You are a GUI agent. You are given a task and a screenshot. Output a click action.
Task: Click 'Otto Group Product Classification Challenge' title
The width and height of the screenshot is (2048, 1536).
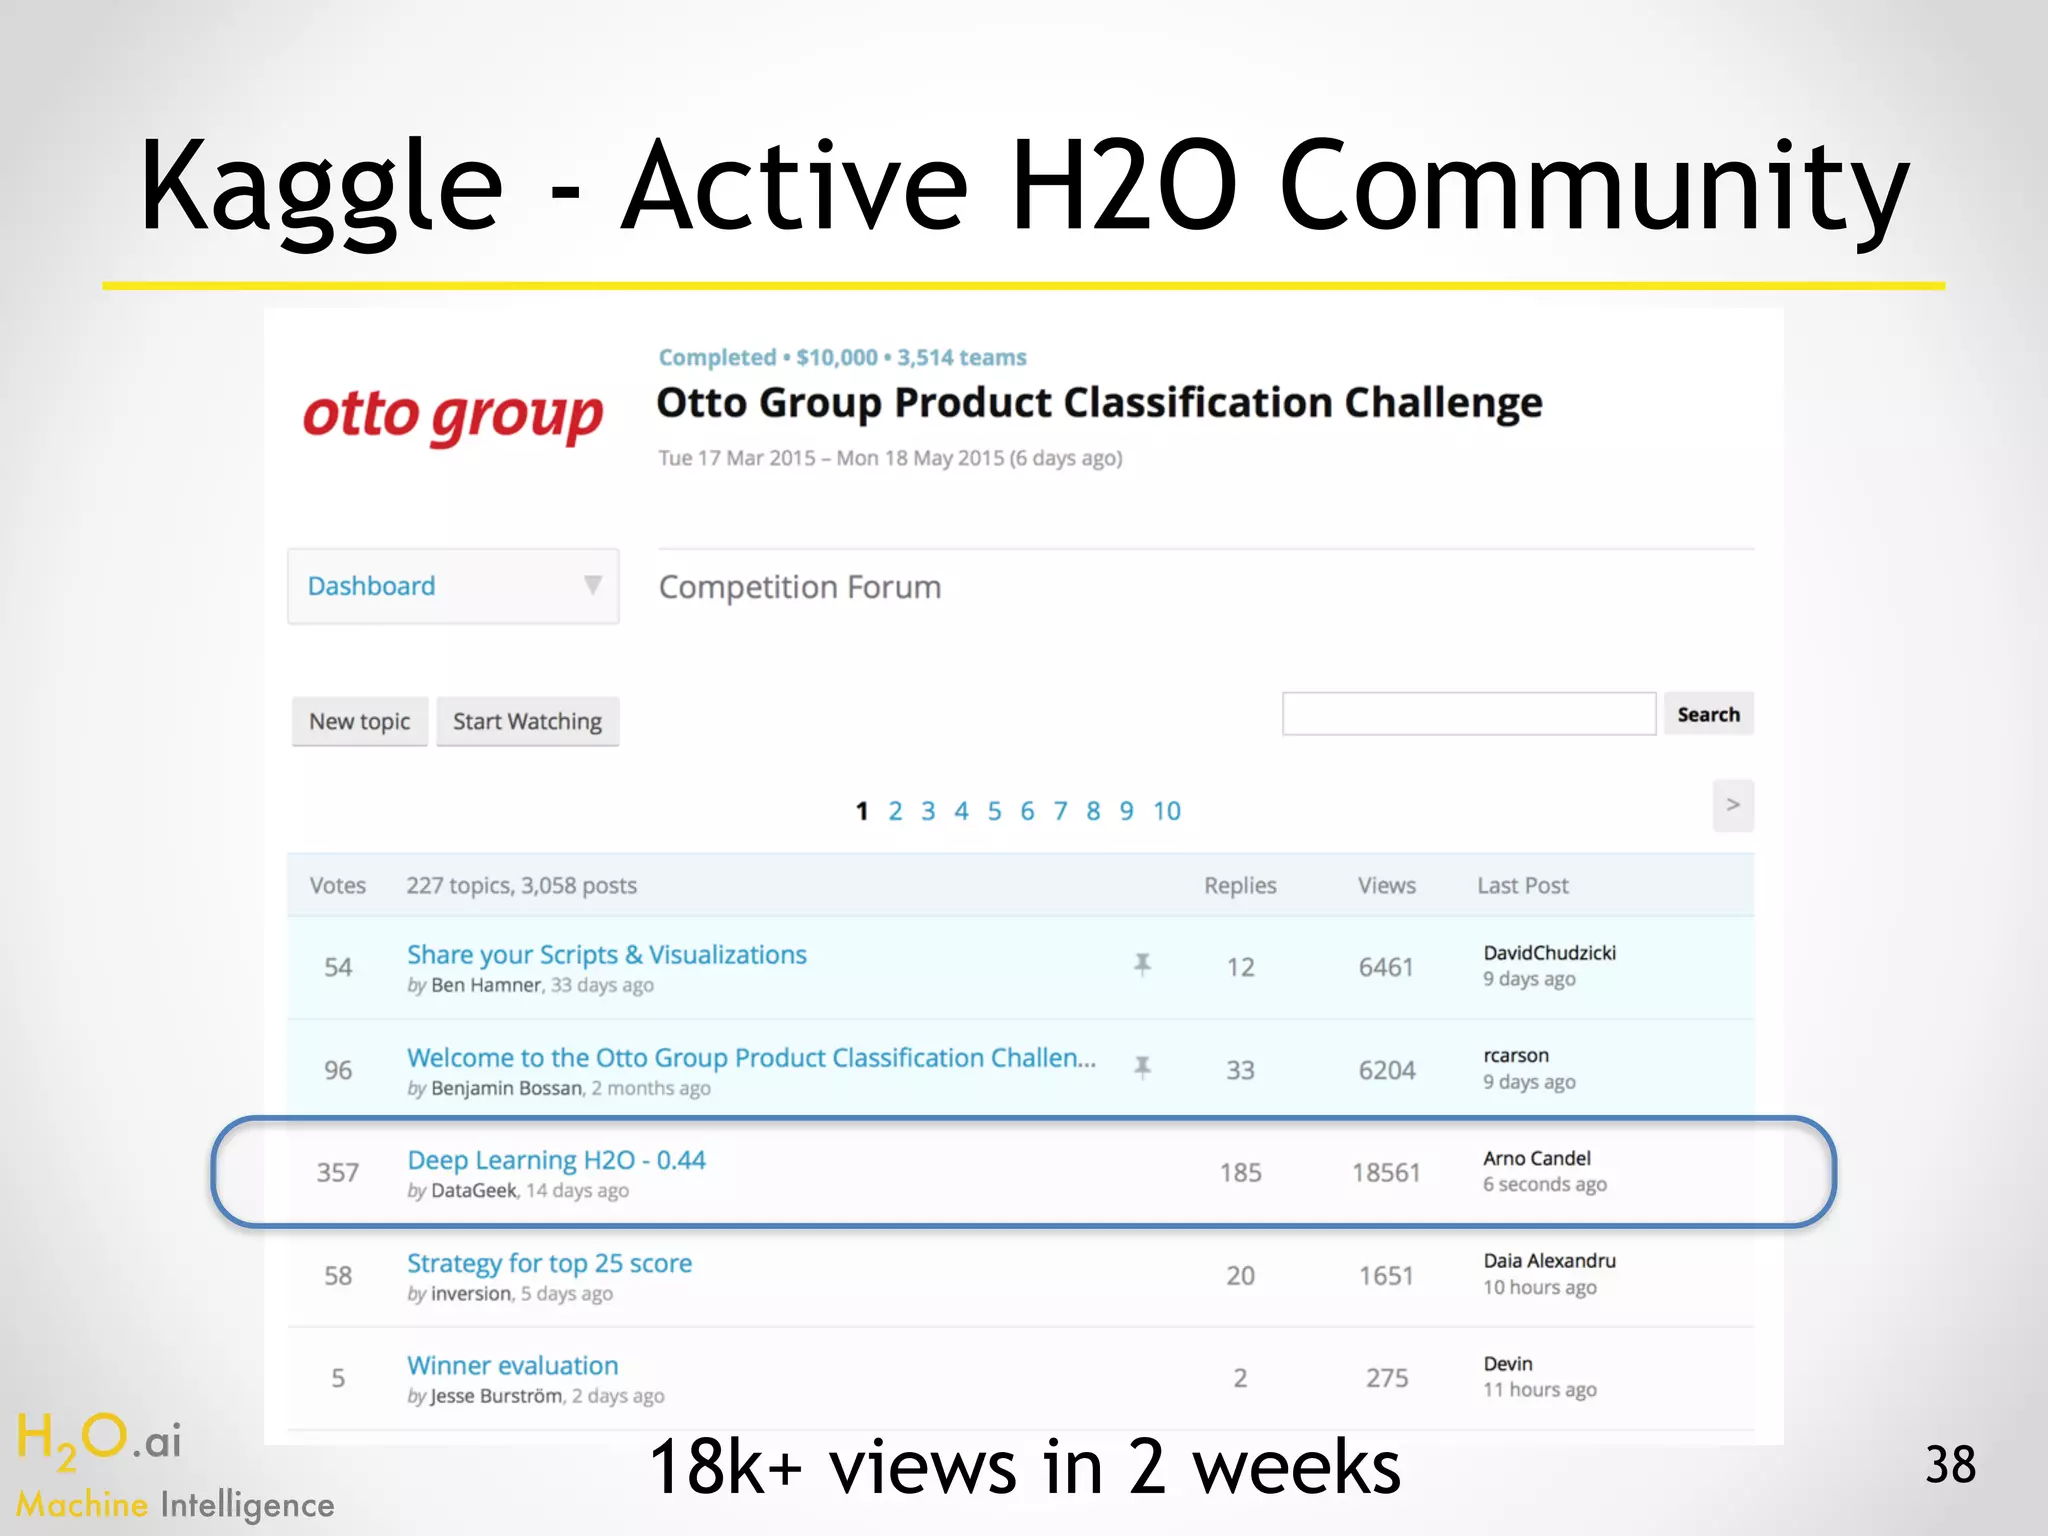[x=1099, y=403]
